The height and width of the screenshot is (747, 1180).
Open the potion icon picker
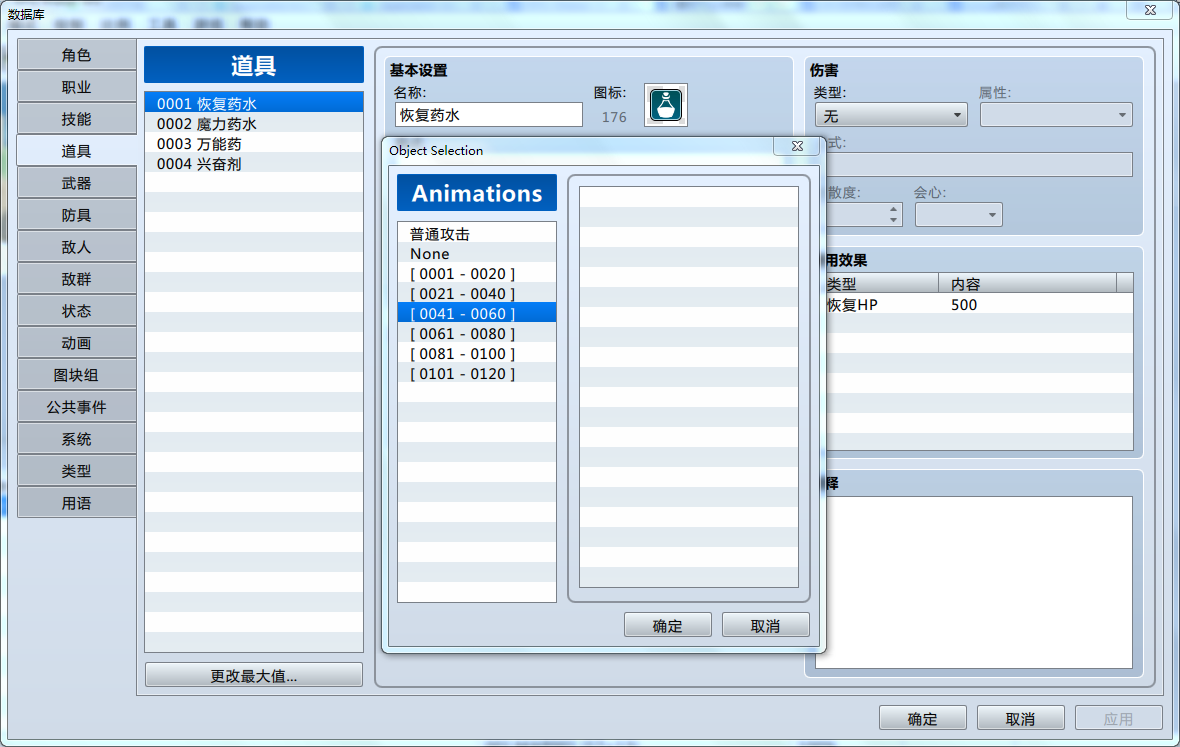click(x=665, y=105)
